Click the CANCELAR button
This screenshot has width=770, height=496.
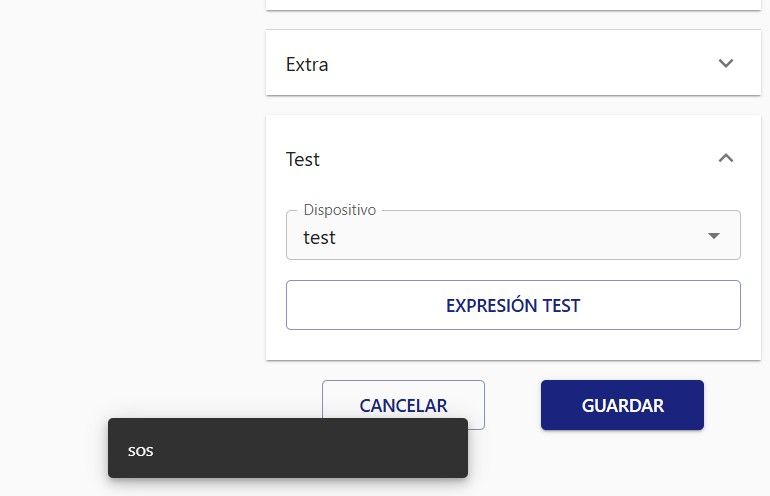pyautogui.click(x=403, y=405)
